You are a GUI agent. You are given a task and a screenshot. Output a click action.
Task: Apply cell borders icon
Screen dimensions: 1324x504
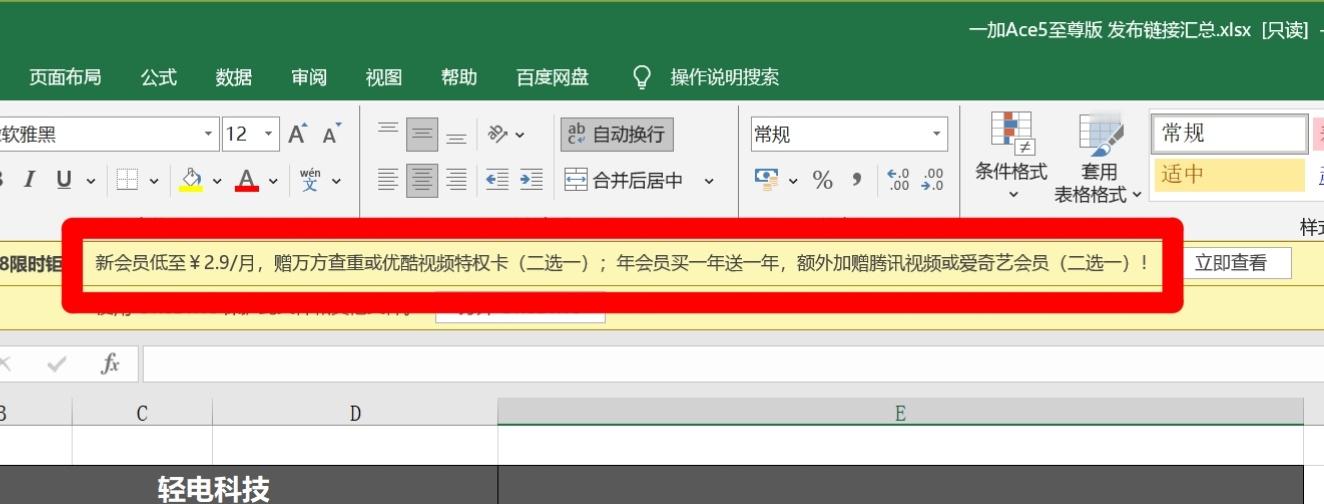click(127, 180)
